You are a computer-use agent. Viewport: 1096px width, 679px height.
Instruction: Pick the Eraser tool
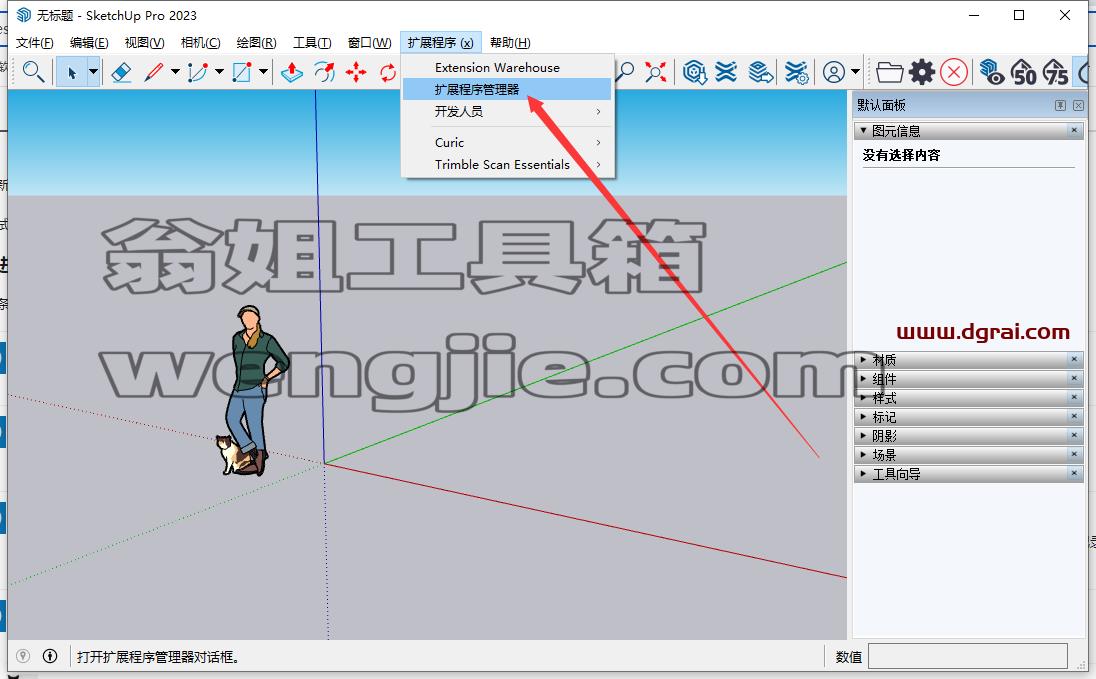pos(122,71)
